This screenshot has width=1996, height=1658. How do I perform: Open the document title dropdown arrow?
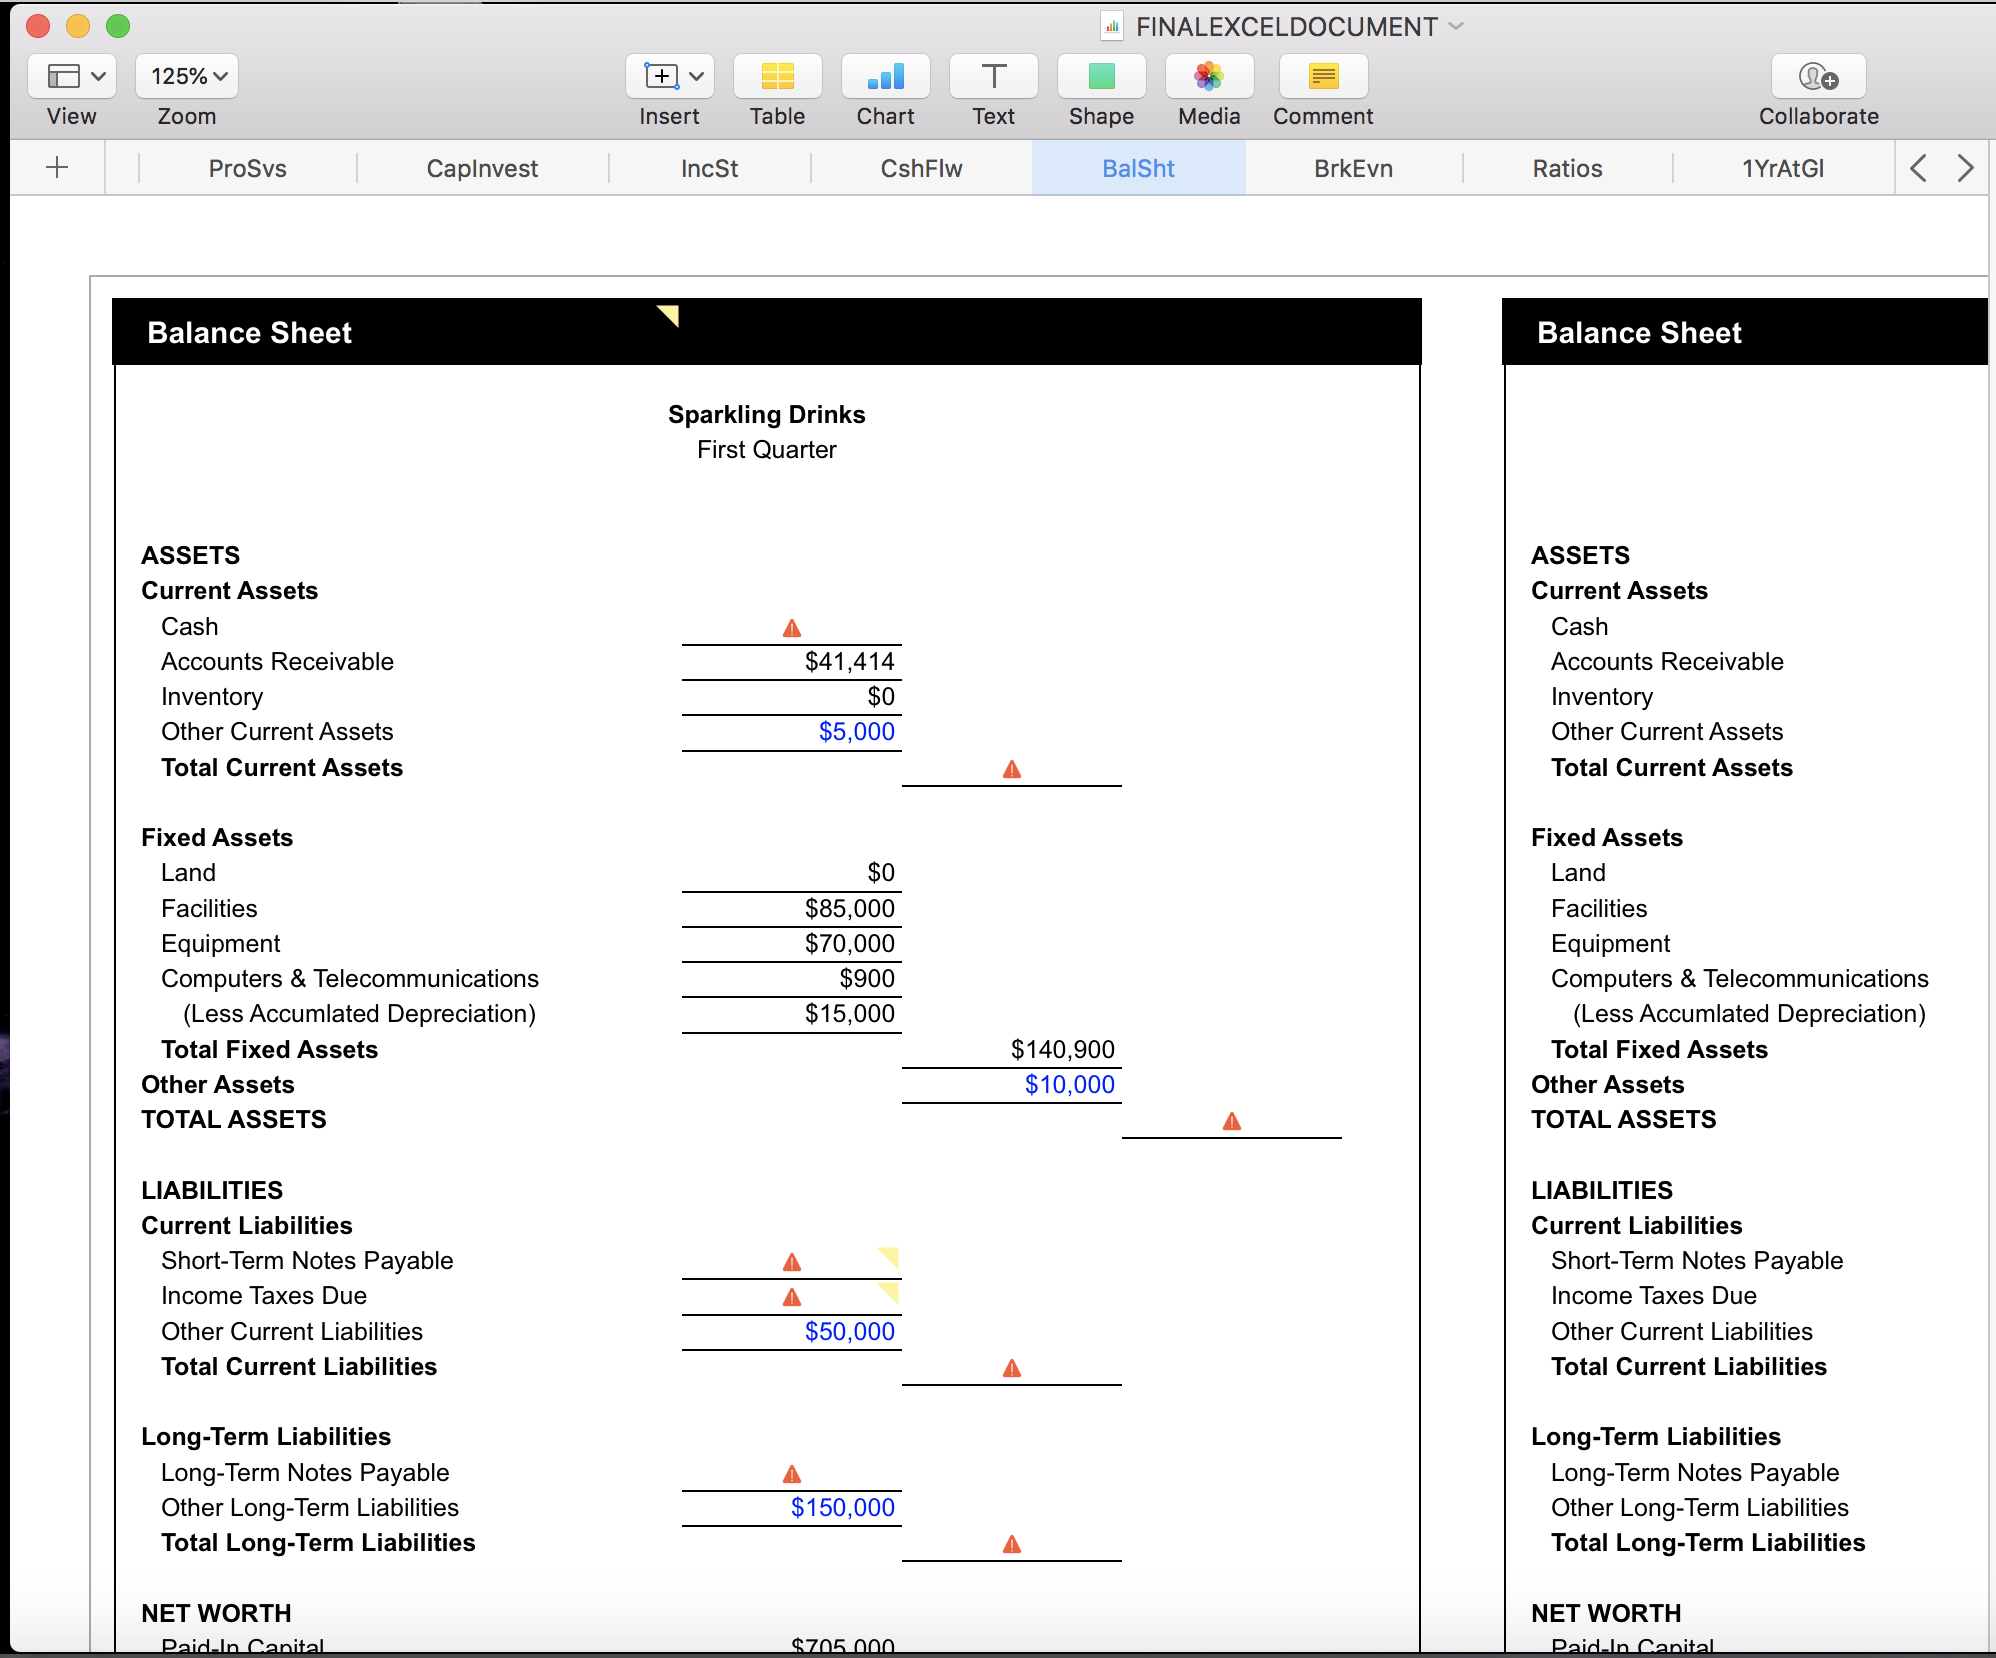click(1456, 26)
